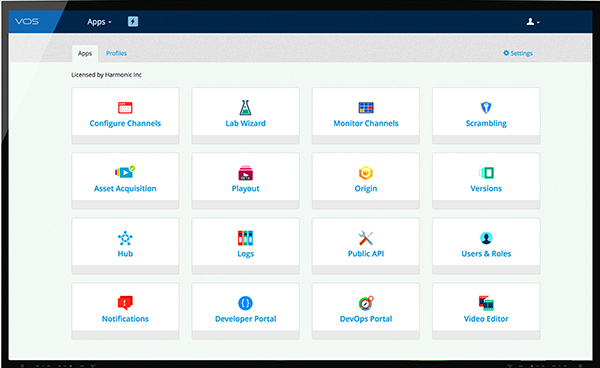The image size is (600, 368).
Task: Click the Users & Roles label
Action: 486,253
